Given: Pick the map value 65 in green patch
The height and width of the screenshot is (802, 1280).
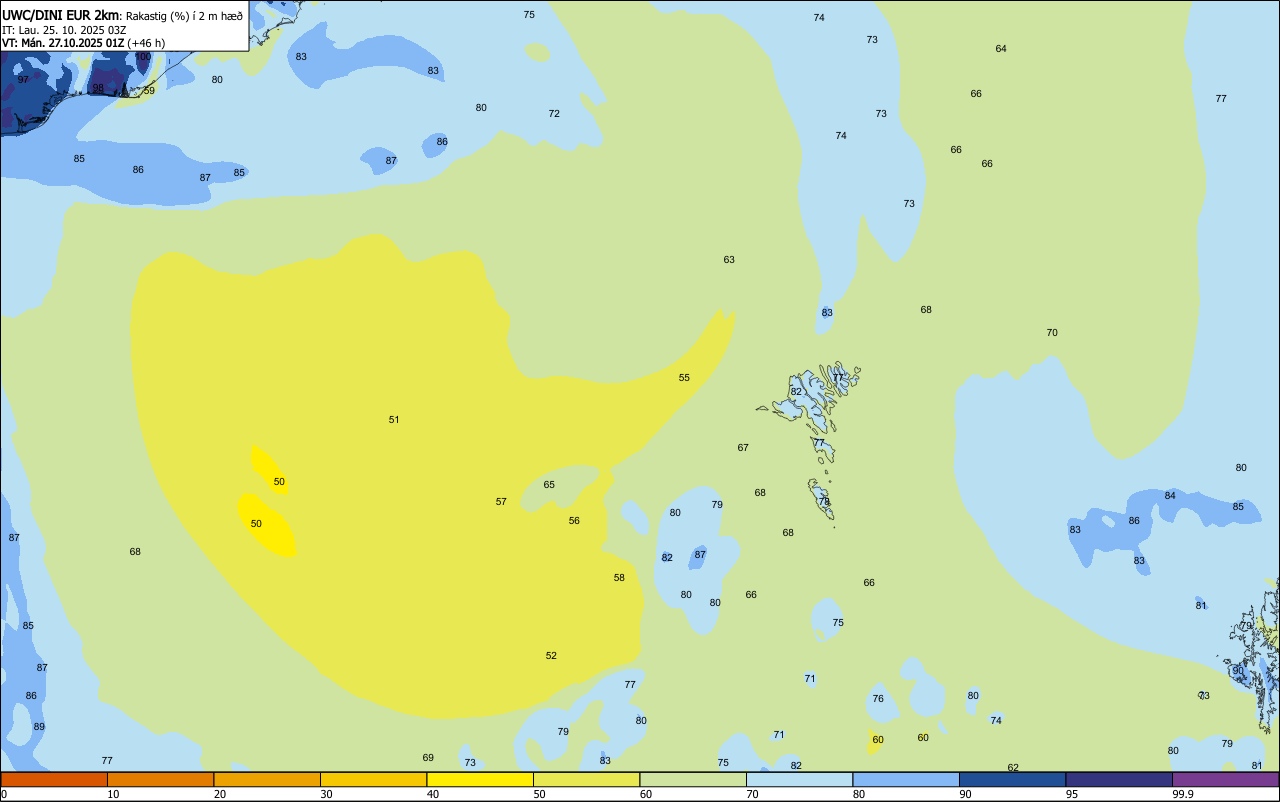Looking at the screenshot, I should [549, 485].
